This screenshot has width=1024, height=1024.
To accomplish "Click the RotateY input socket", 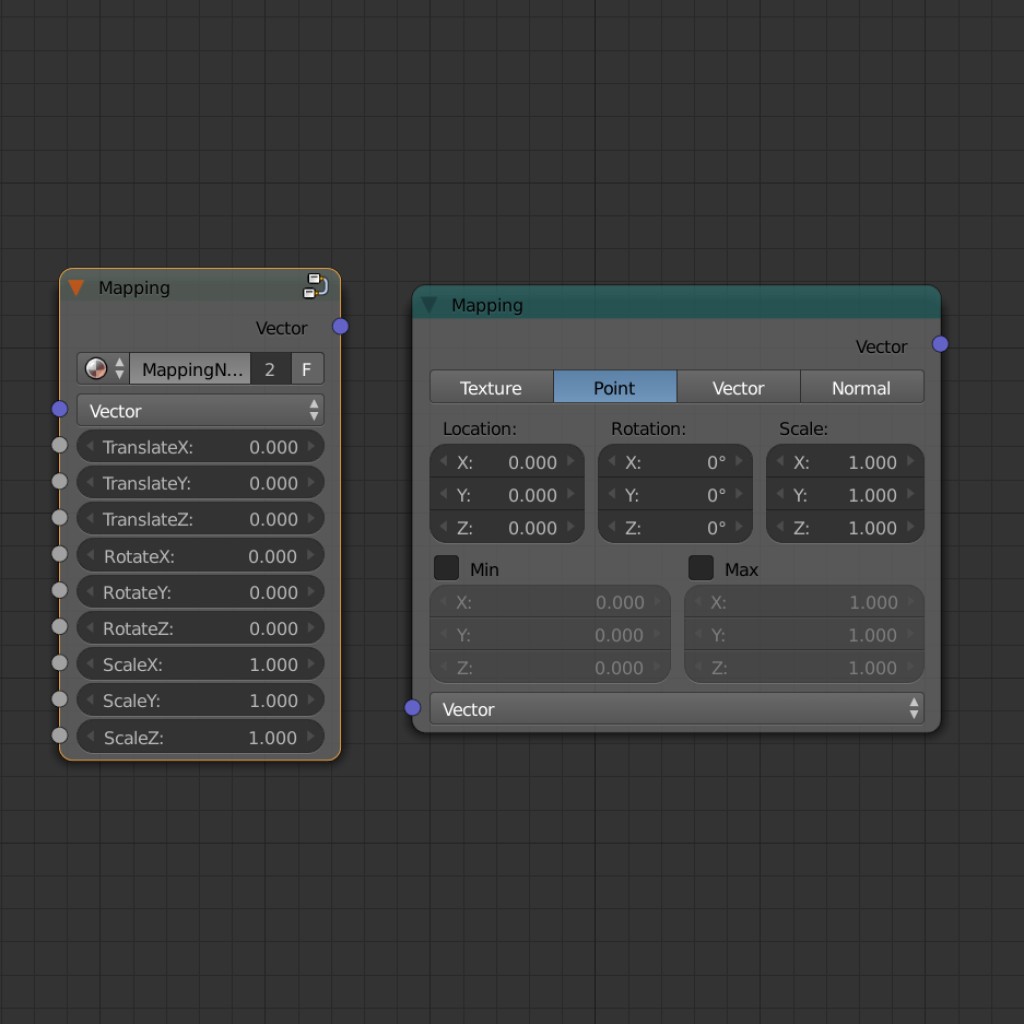I will 60,591.
